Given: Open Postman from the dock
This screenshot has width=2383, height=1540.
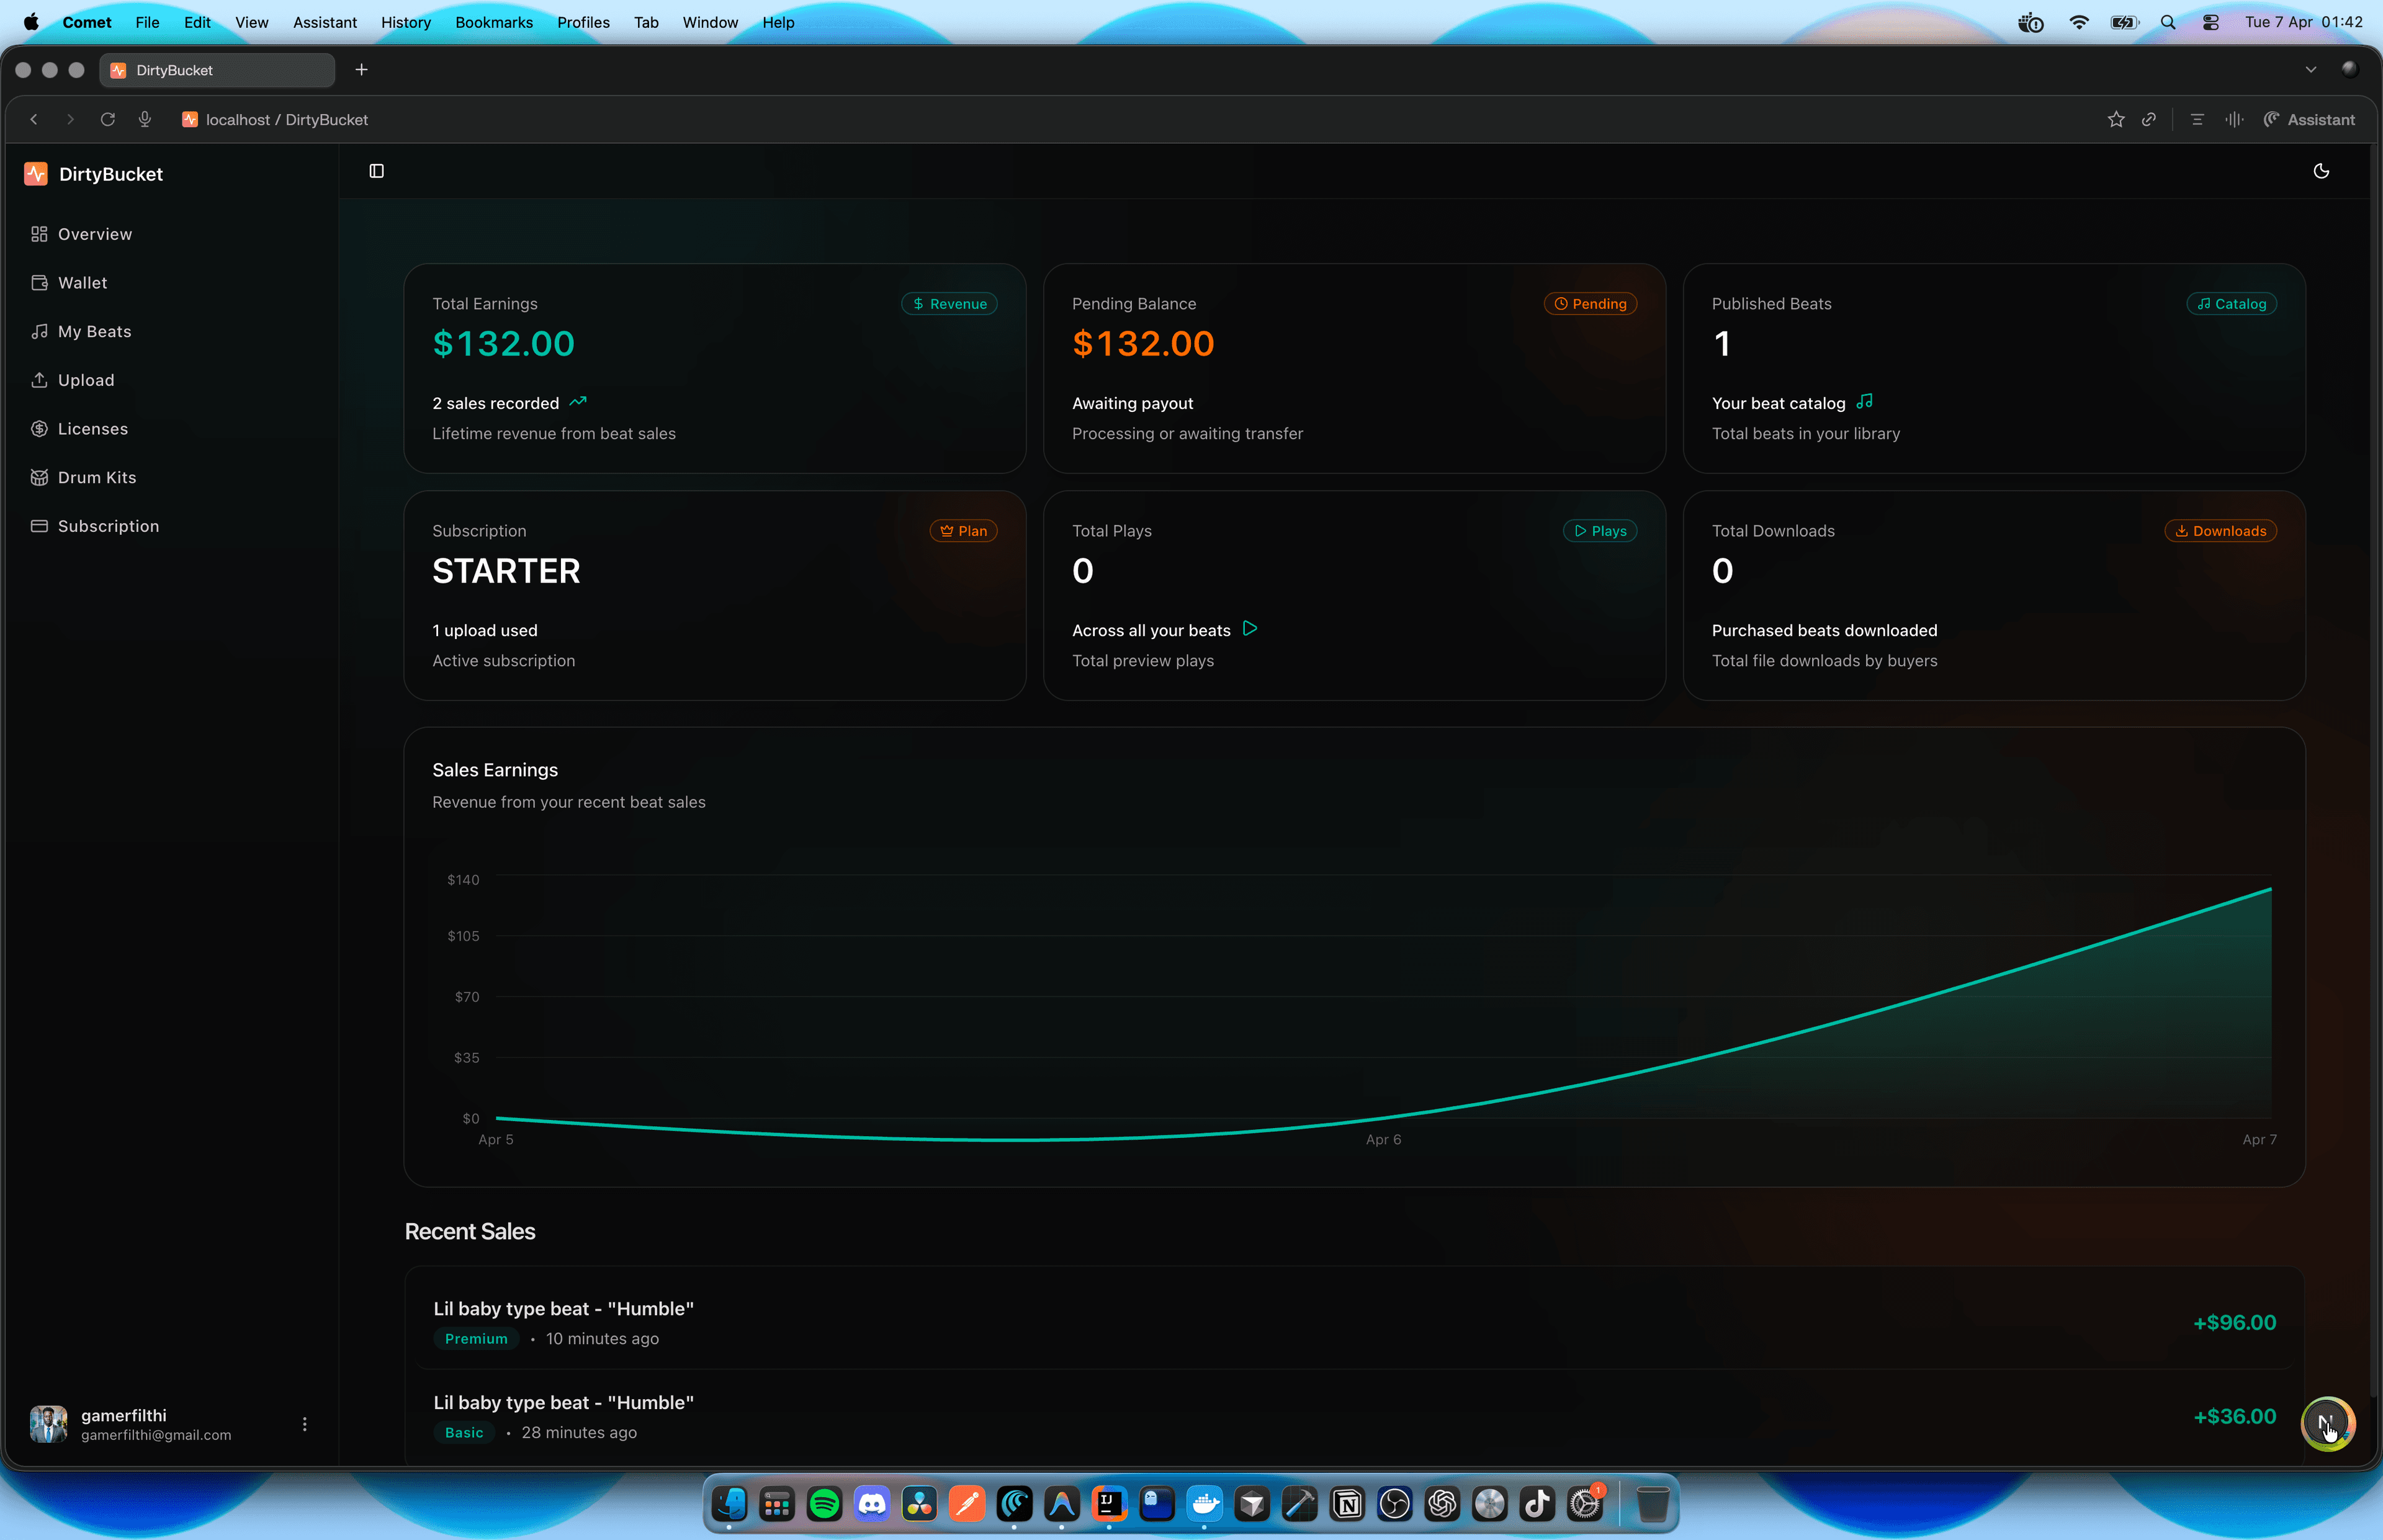Looking at the screenshot, I should (x=967, y=1503).
